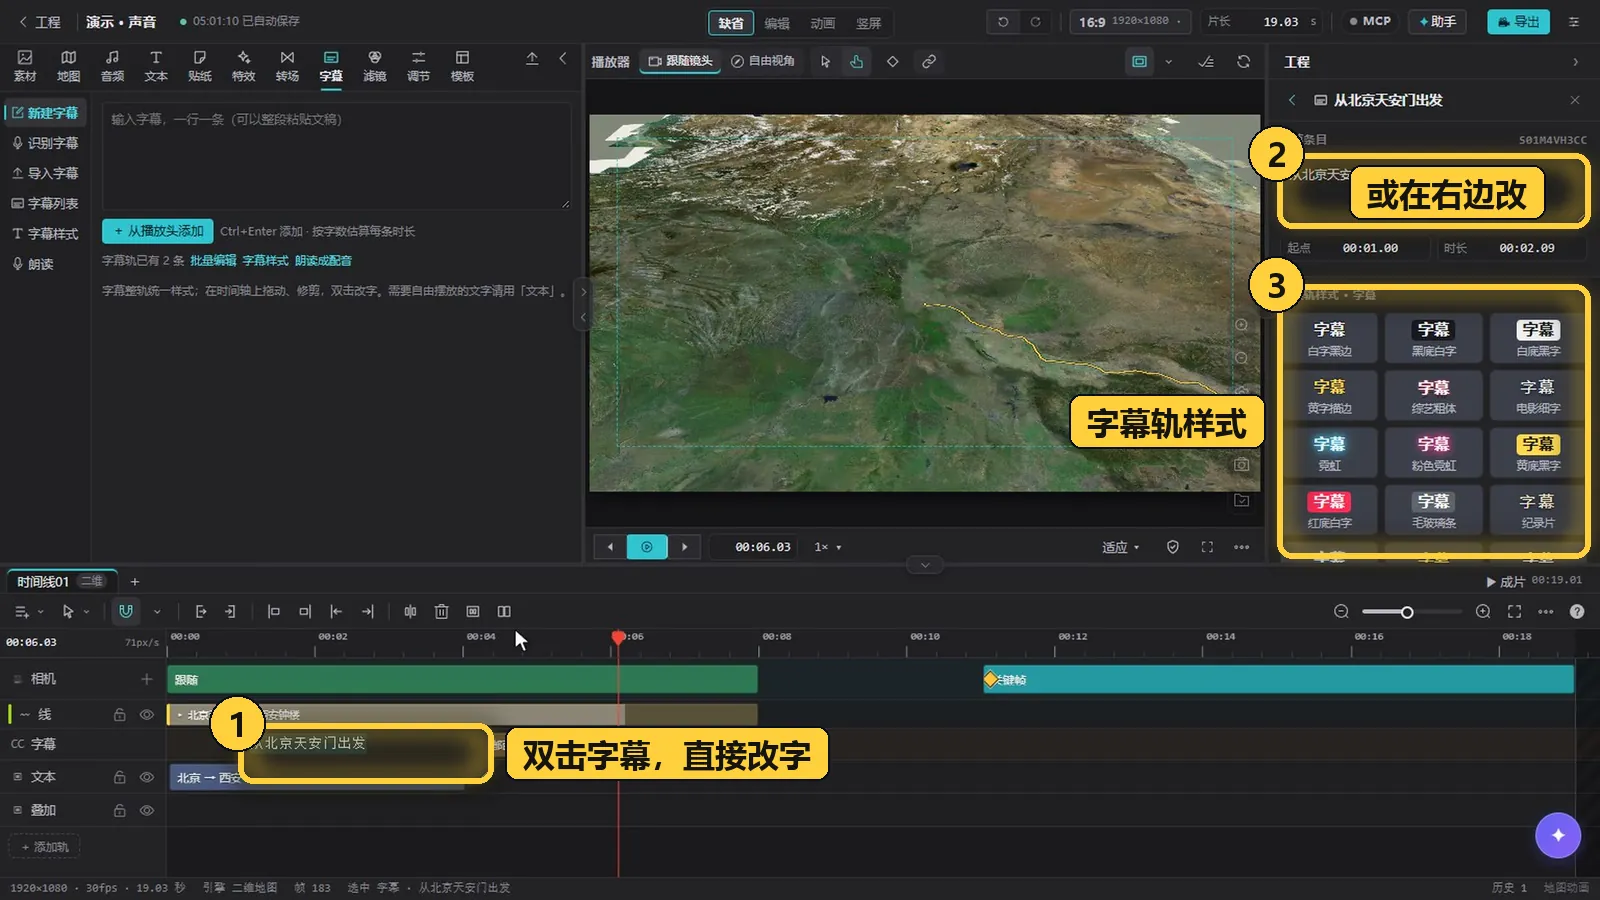Open the 地图 map panel
1600x900 pixels.
point(68,66)
